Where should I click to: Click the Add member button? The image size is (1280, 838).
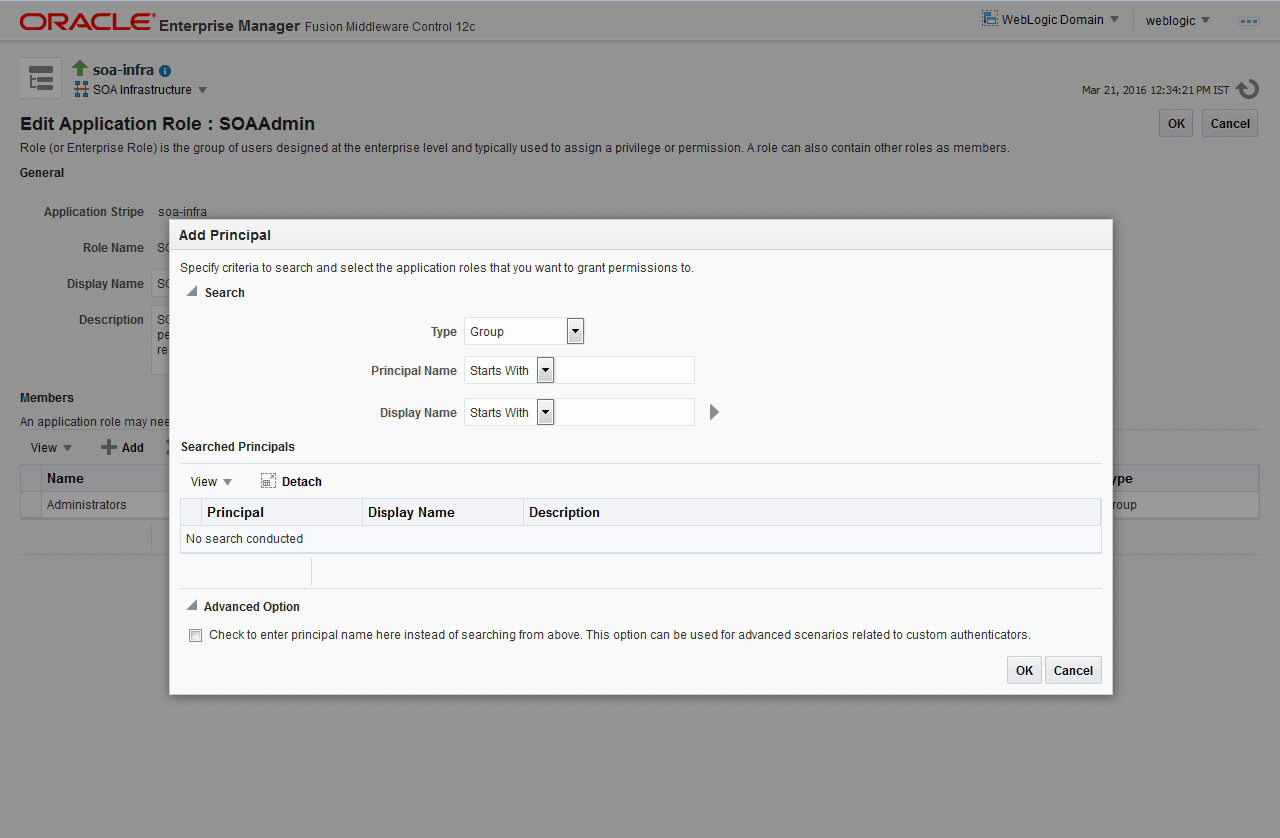coord(123,448)
